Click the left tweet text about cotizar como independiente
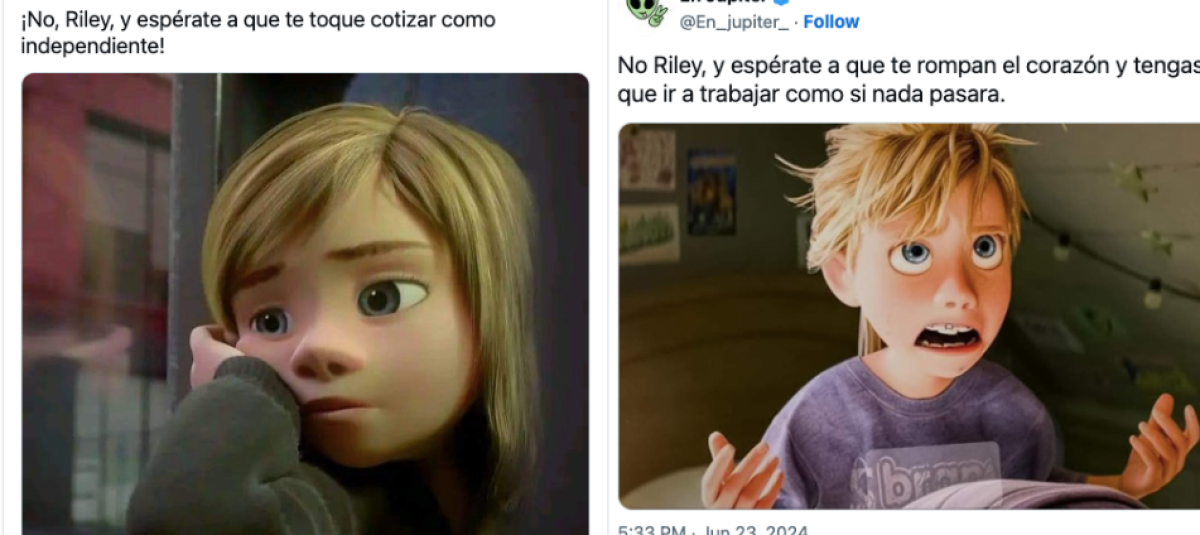This screenshot has height=535, width=1200. click(258, 32)
